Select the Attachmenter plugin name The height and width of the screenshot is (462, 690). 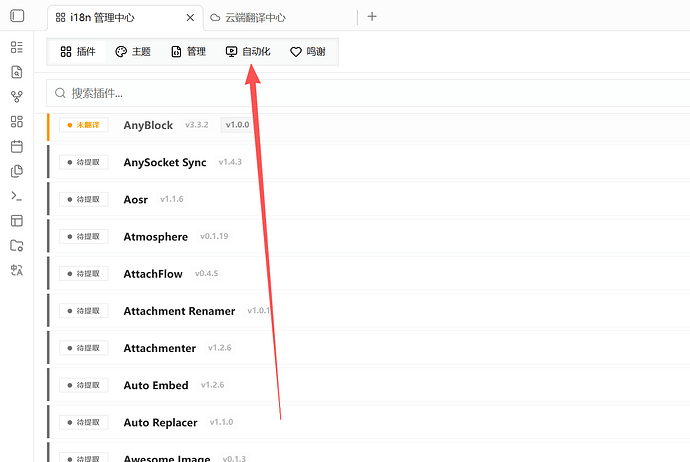(x=160, y=348)
